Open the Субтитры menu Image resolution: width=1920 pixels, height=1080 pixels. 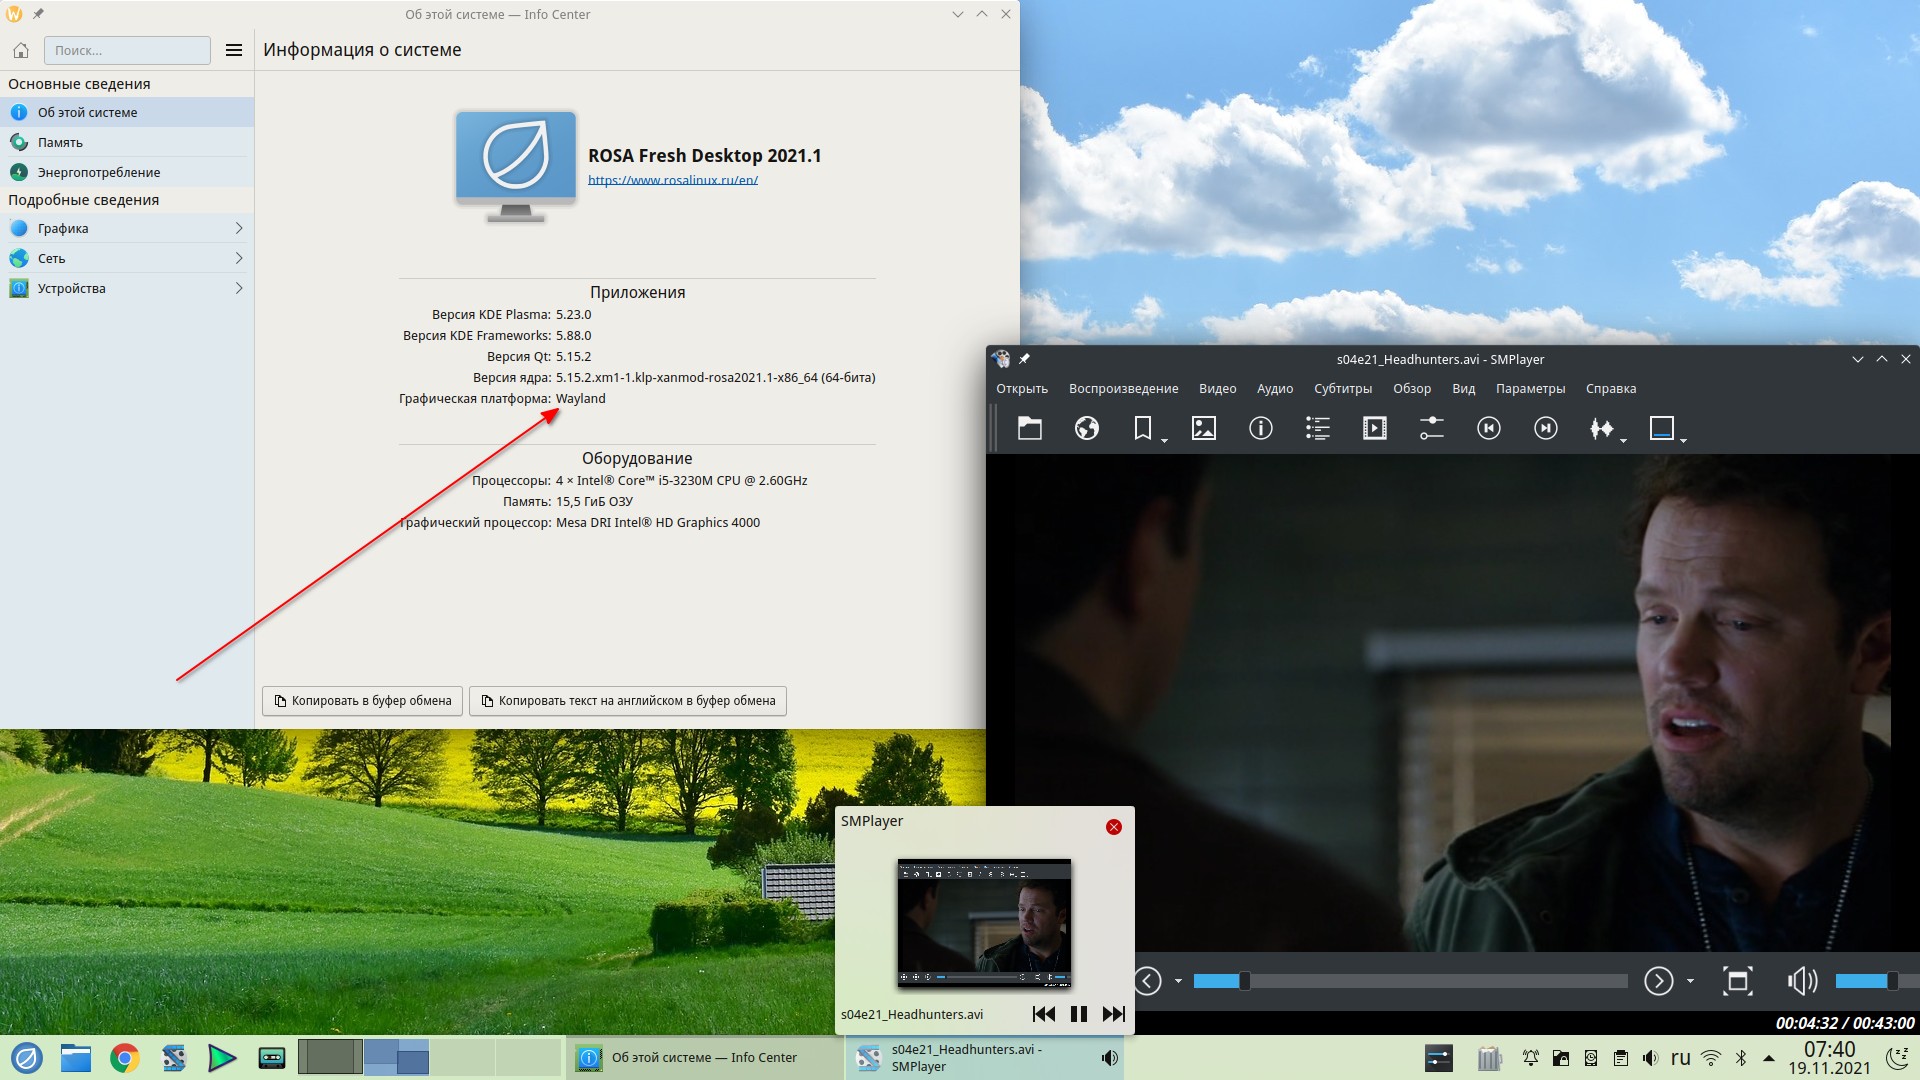pyautogui.click(x=1342, y=389)
